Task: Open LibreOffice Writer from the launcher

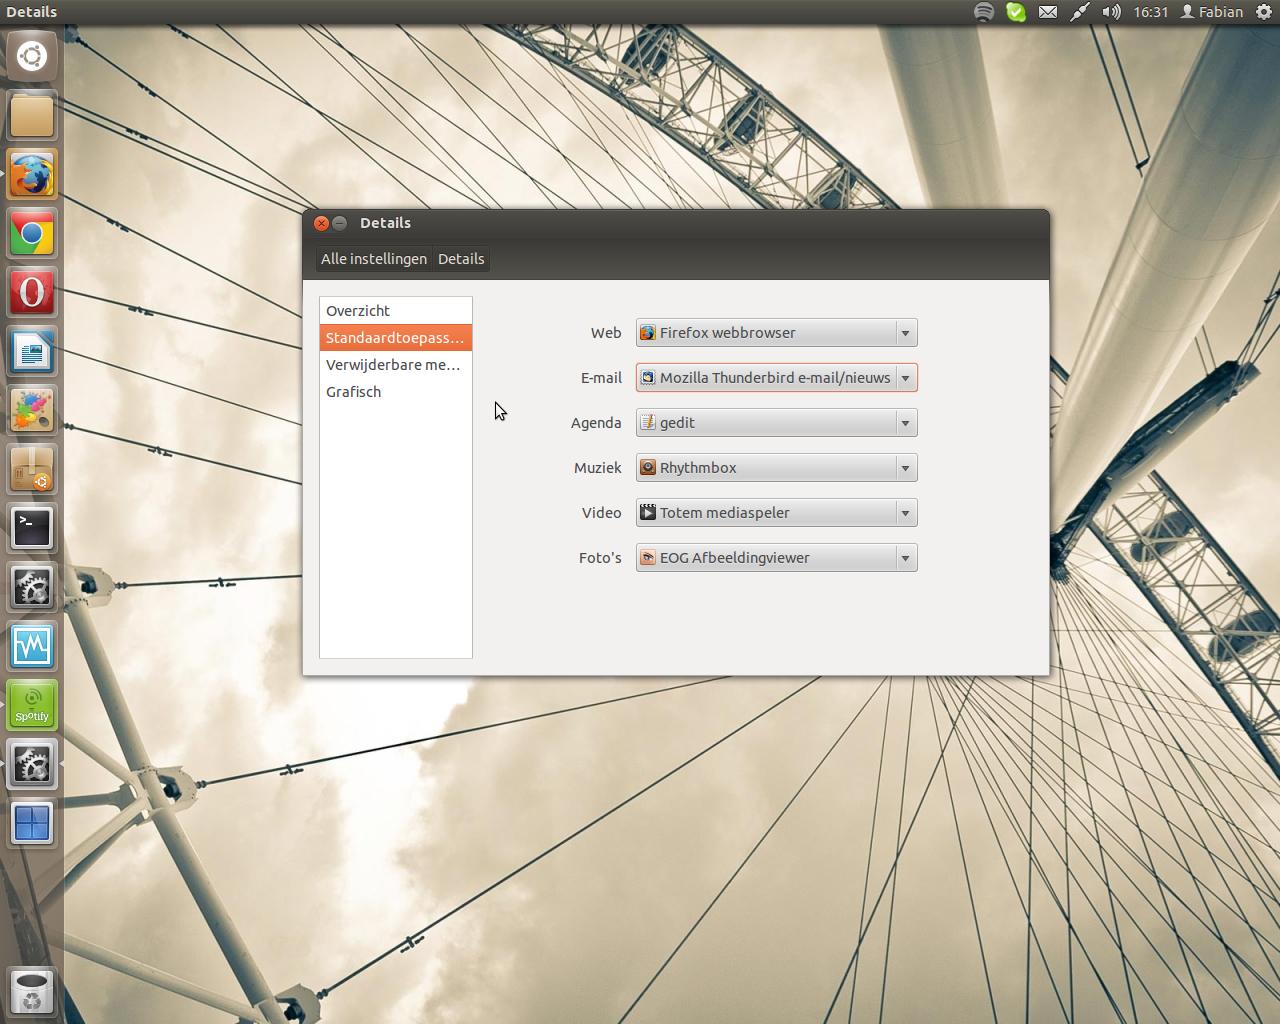Action: coord(32,351)
